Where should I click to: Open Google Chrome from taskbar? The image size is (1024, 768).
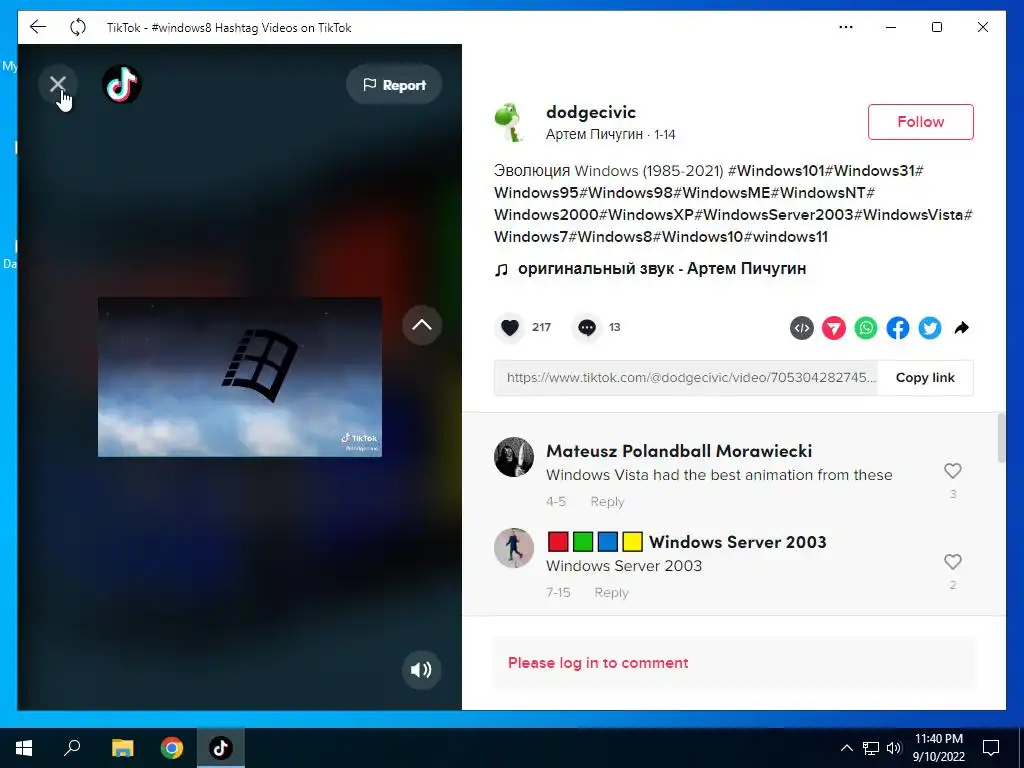pos(172,748)
